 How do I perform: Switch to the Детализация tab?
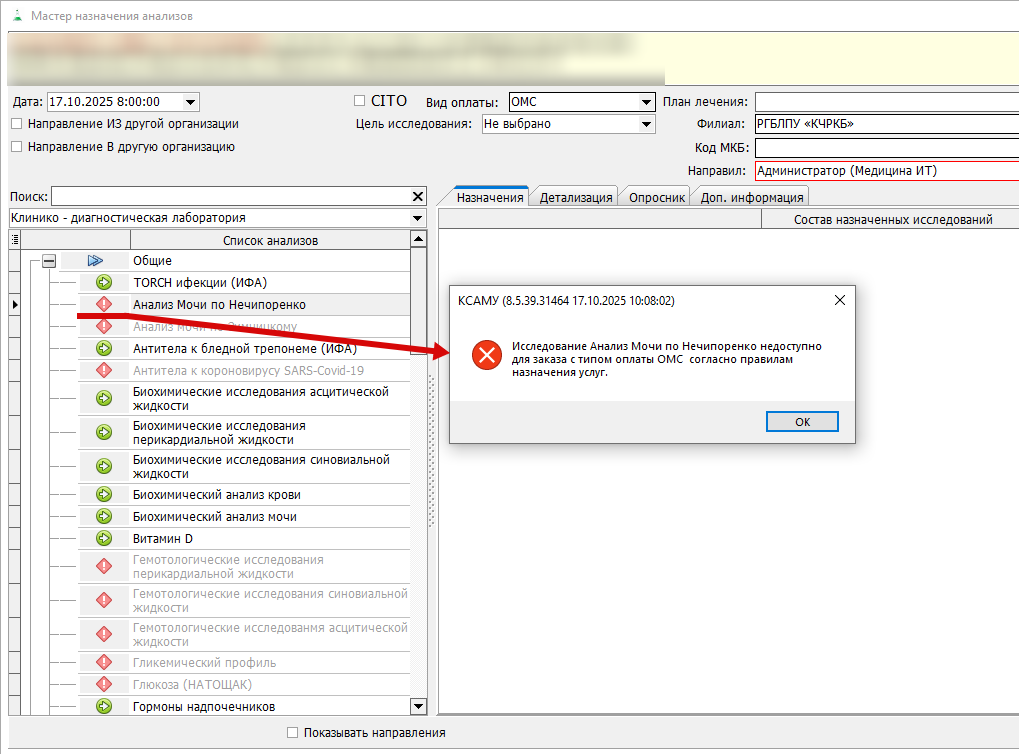pyautogui.click(x=575, y=197)
